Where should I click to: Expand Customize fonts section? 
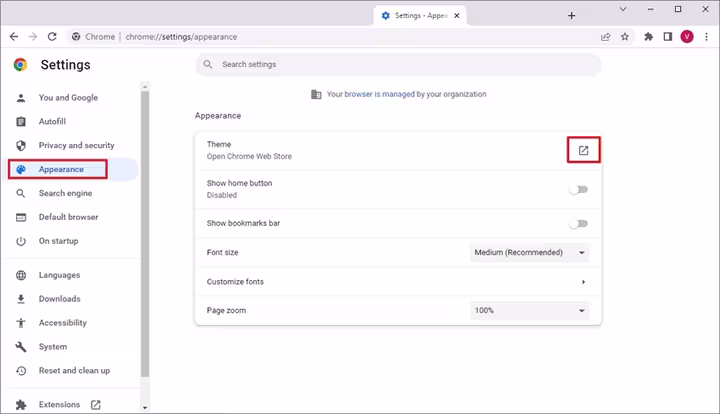(x=583, y=282)
